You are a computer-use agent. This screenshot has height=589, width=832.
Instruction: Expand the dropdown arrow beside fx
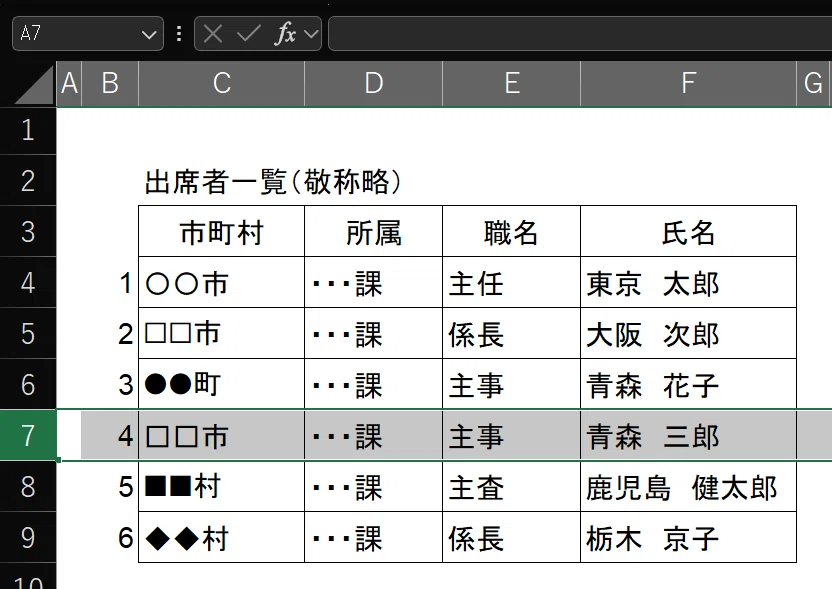[x=311, y=34]
